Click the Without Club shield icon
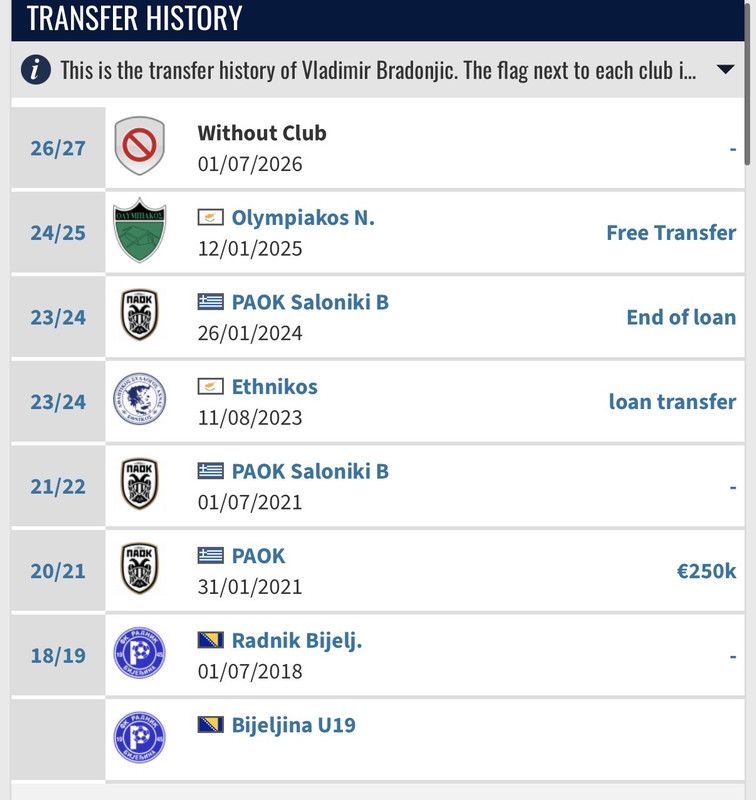 point(139,146)
